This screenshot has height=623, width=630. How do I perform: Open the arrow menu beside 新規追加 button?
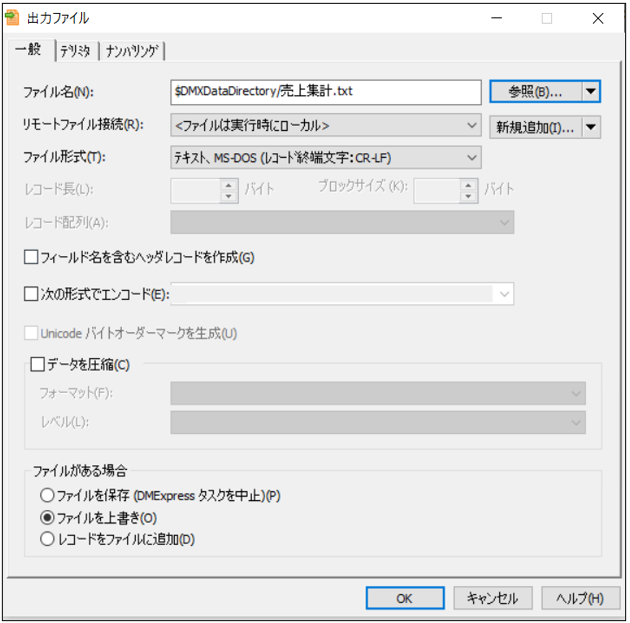[591, 126]
